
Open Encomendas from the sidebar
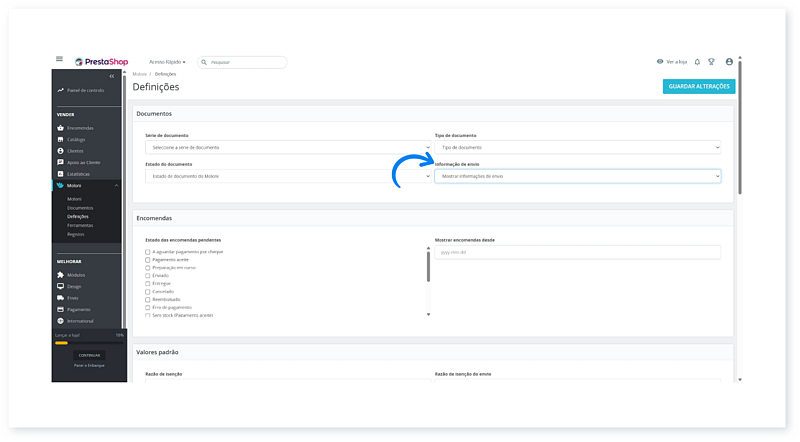80,128
